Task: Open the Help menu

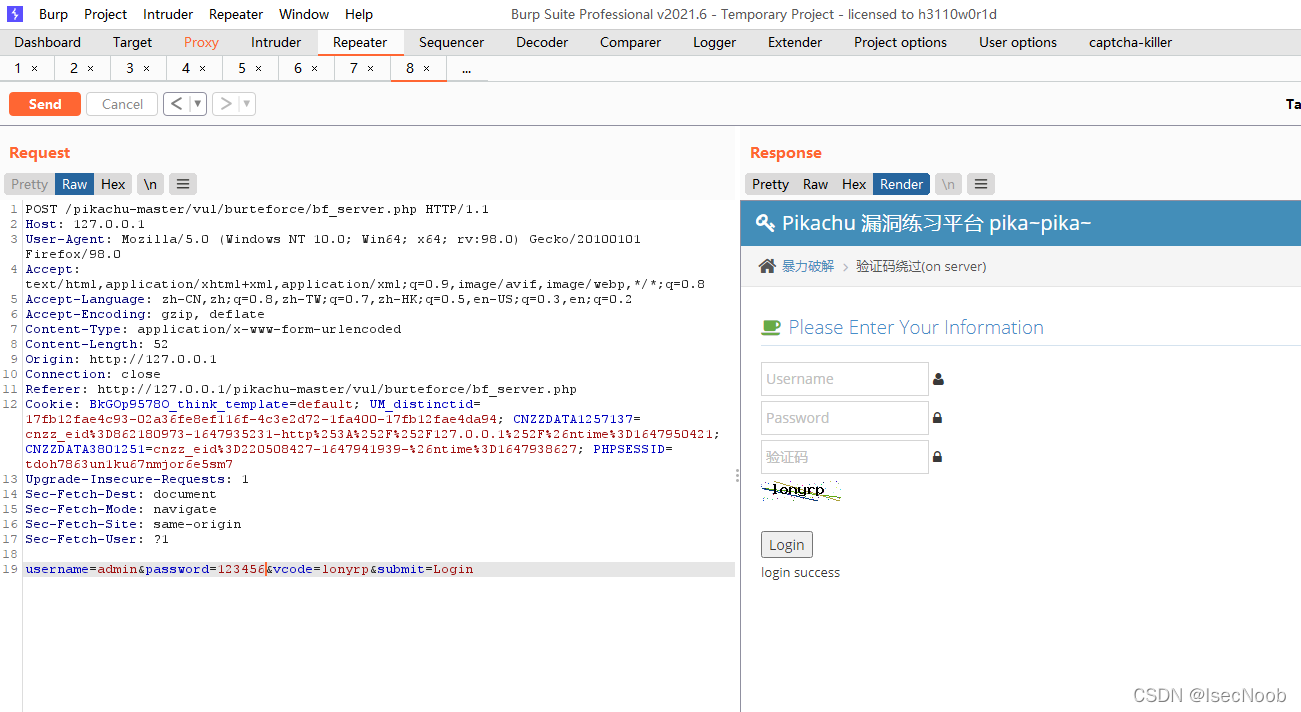Action: (359, 14)
